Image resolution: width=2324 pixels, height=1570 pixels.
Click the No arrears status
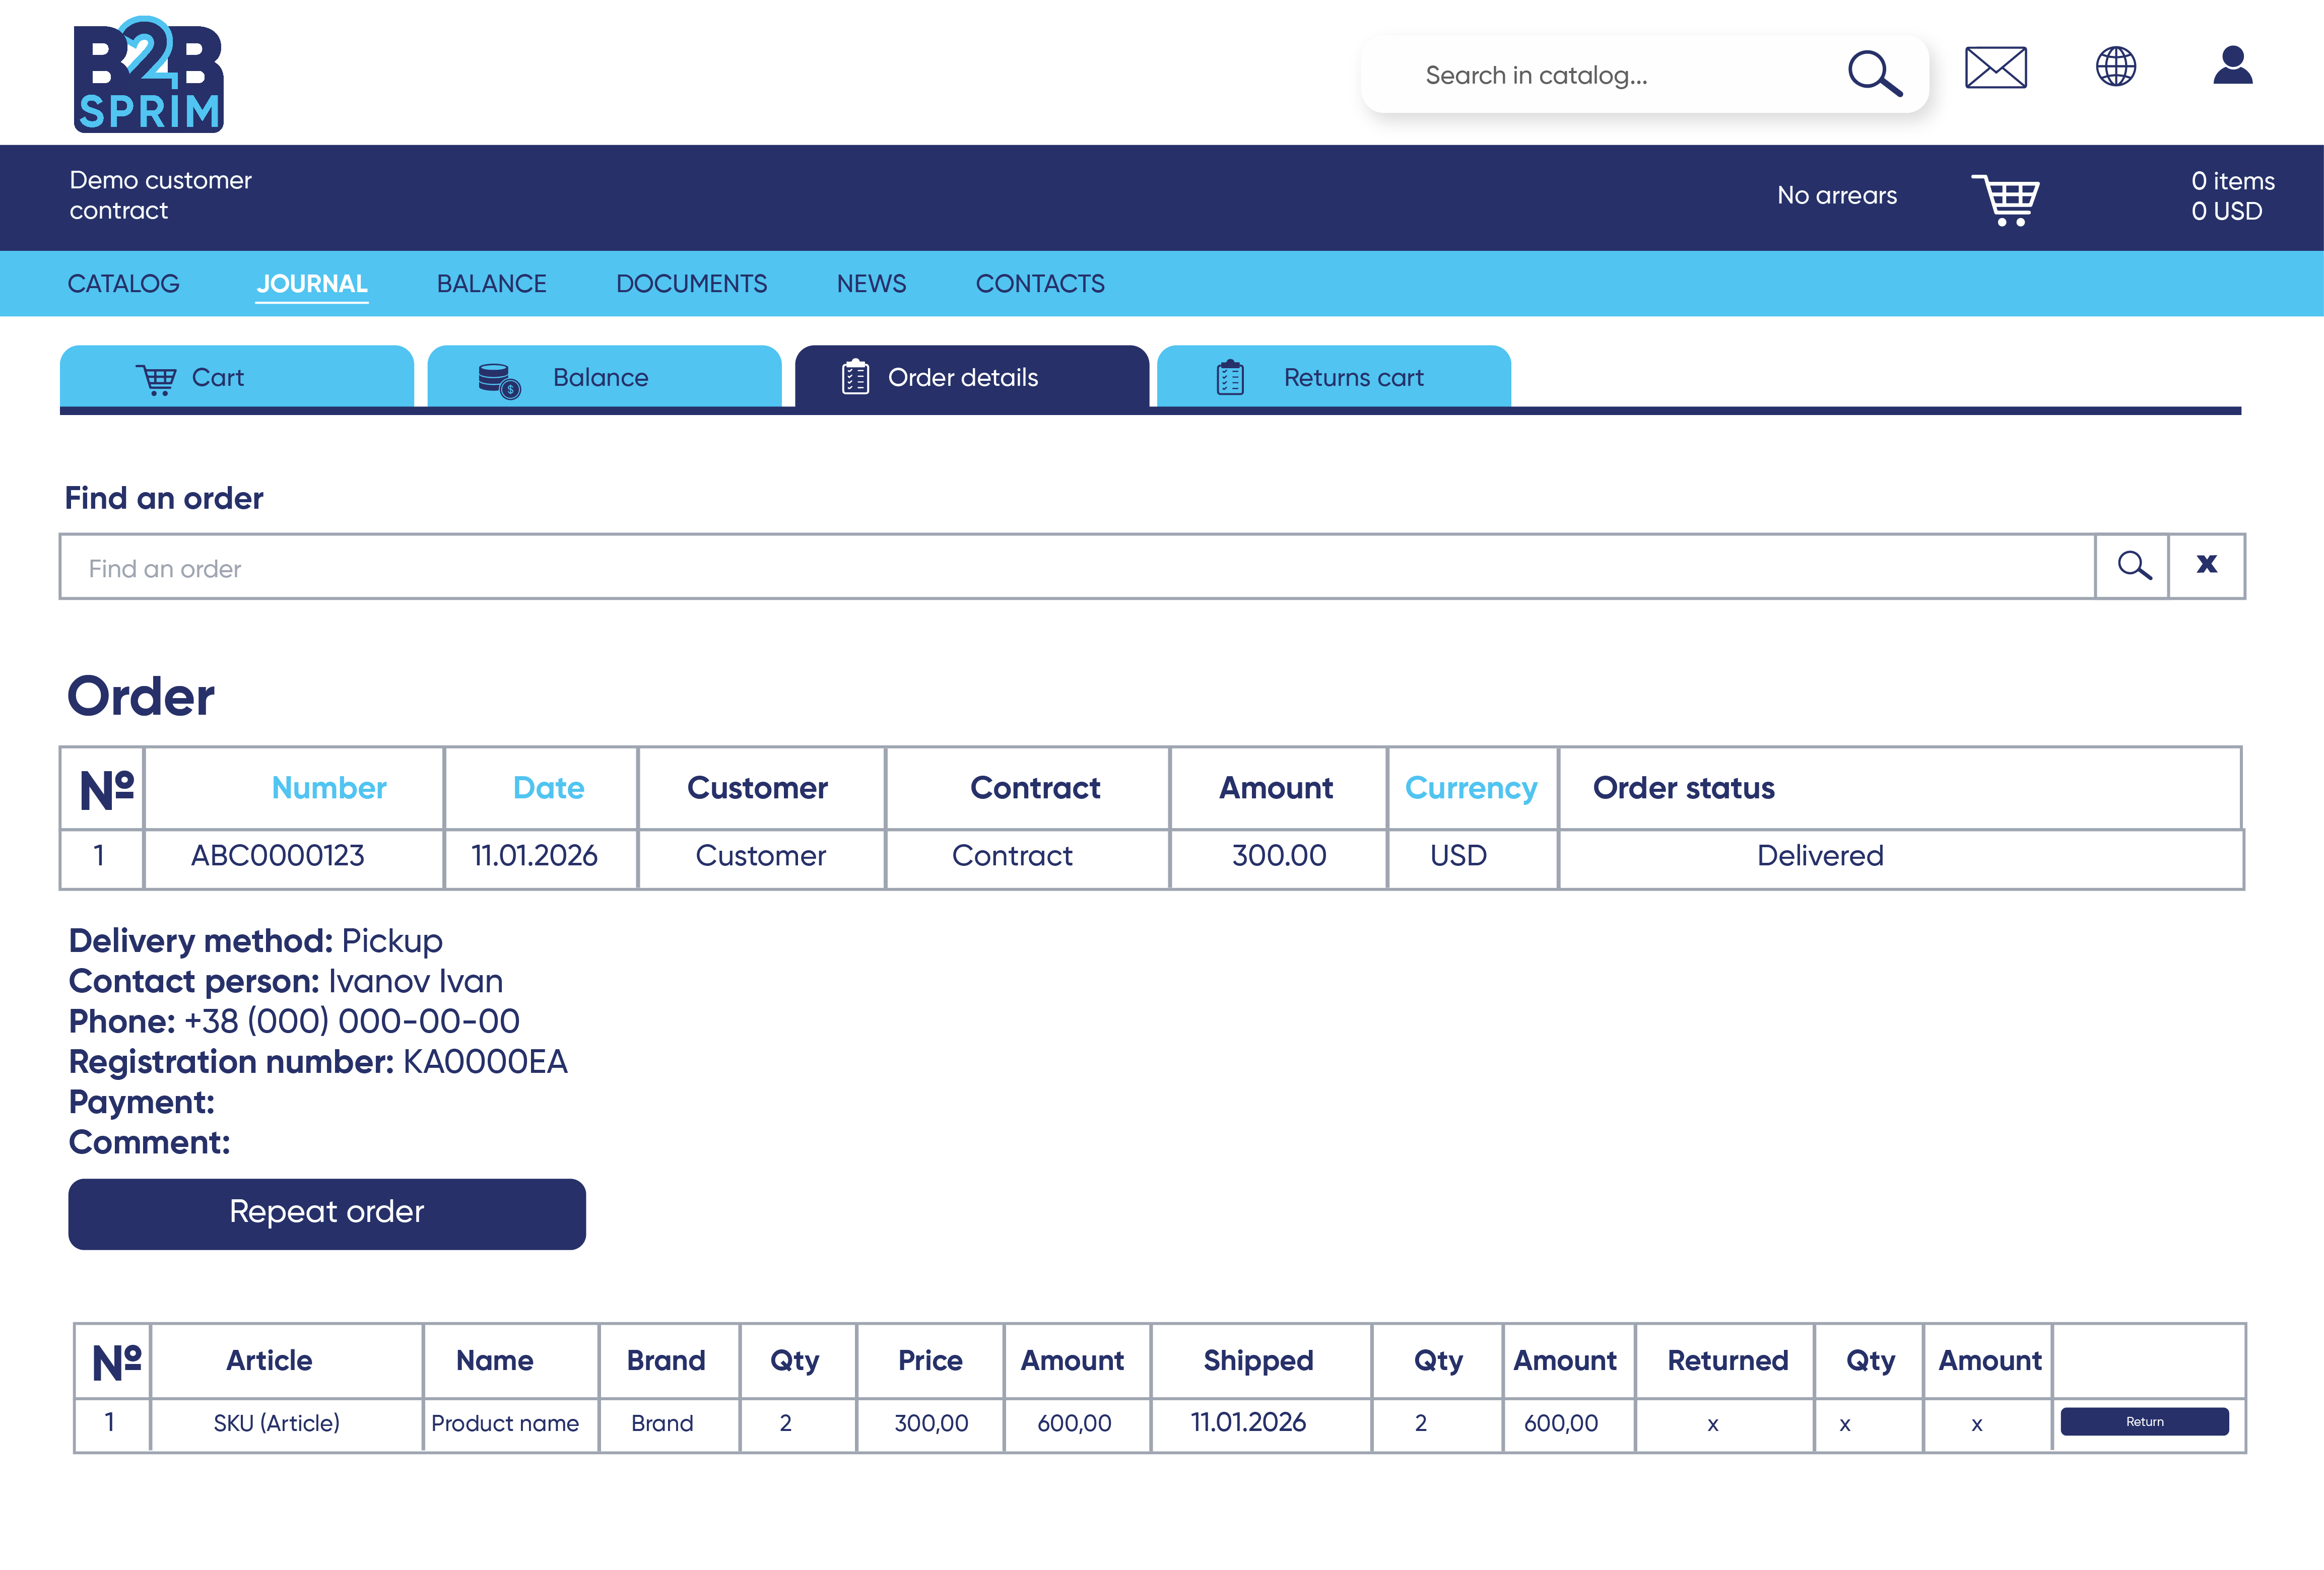pos(1837,196)
